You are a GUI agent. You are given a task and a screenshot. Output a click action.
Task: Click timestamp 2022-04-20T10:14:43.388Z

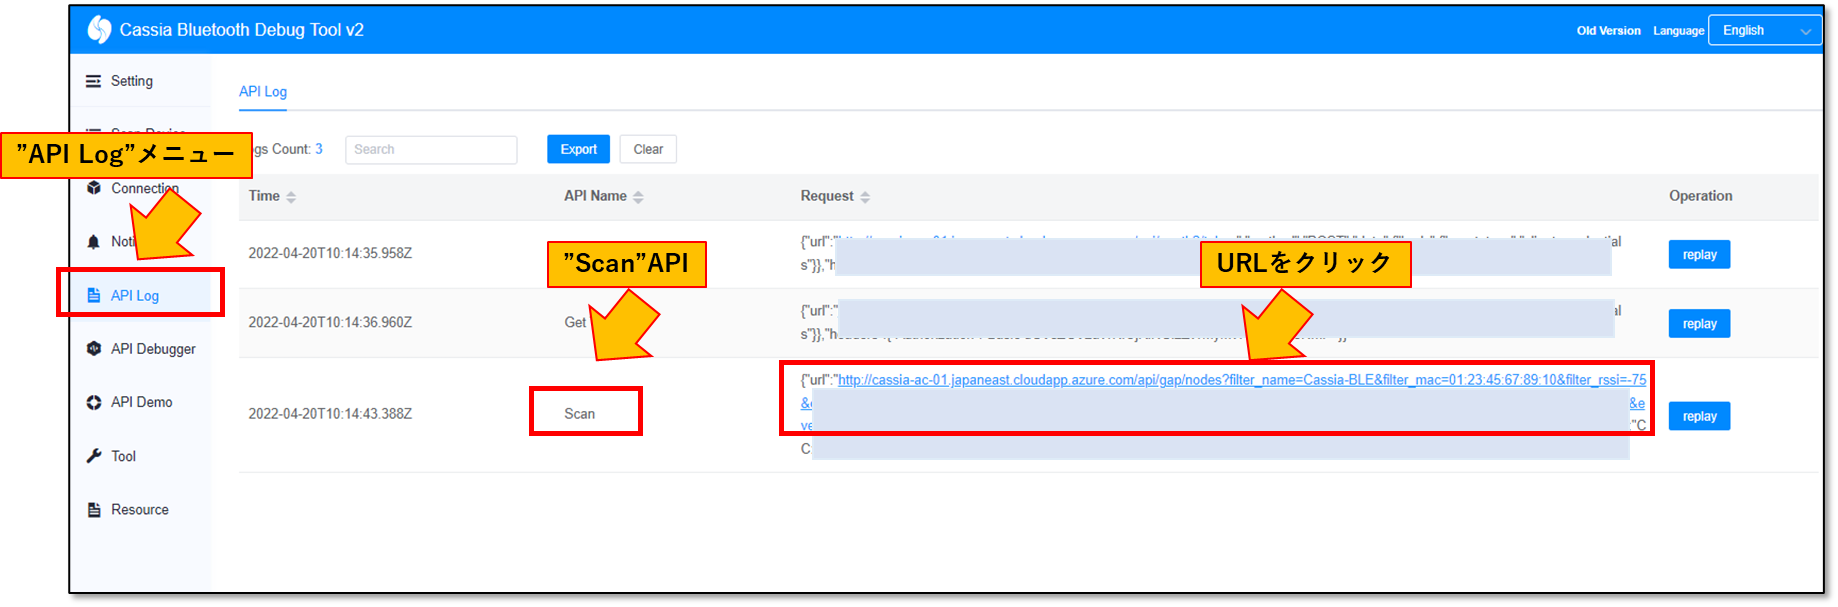[x=330, y=413]
